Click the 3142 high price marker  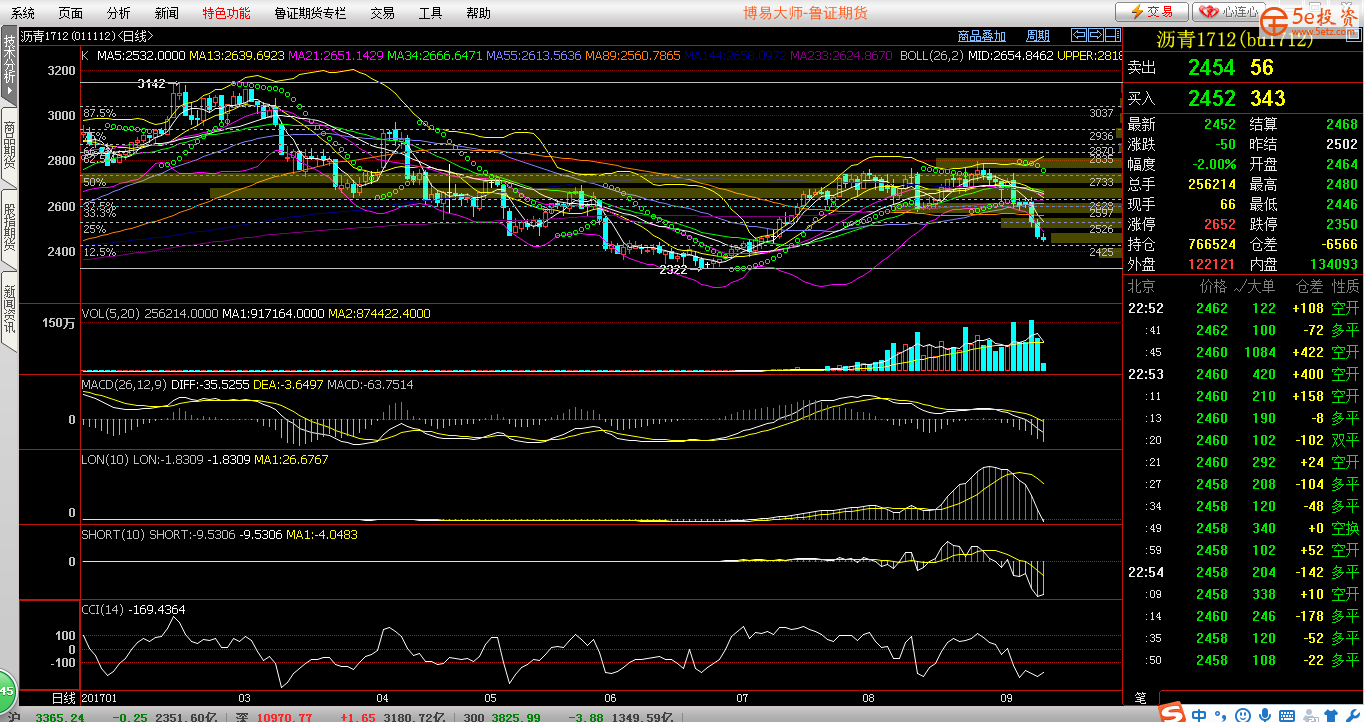point(151,83)
